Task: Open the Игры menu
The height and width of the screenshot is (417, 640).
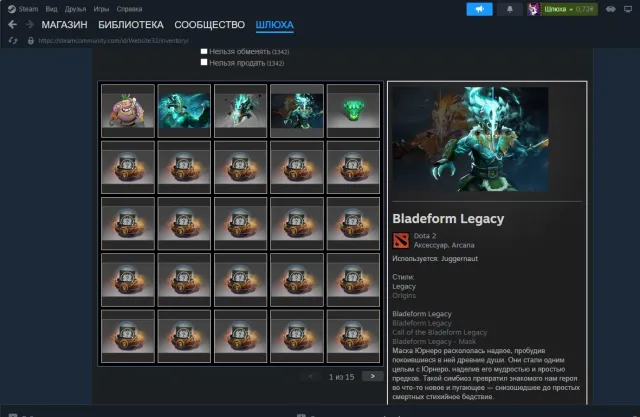Action: coord(101,9)
